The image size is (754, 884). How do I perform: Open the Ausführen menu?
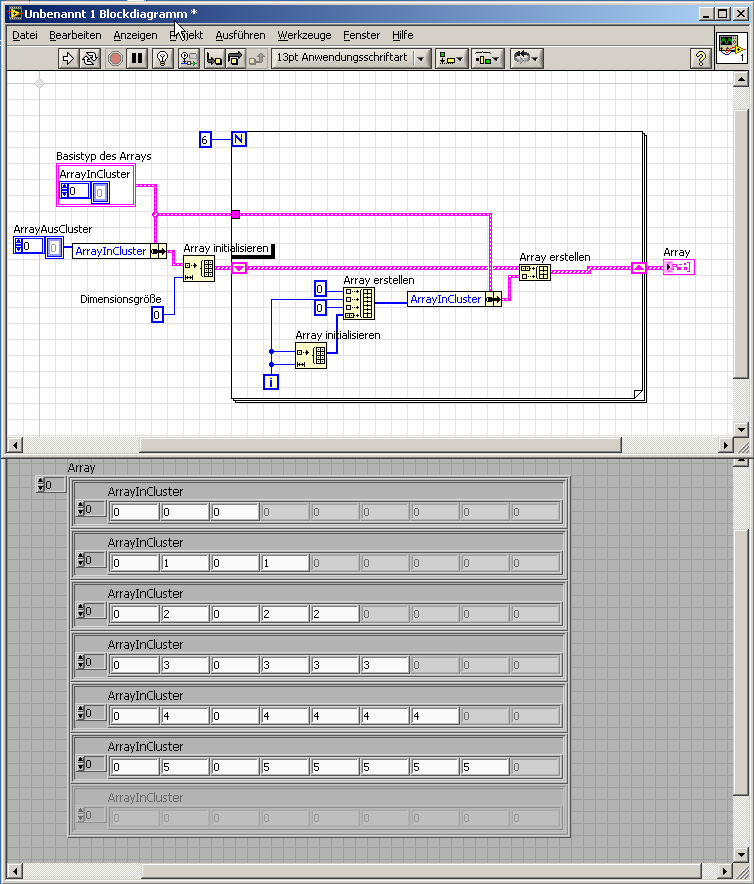(240, 35)
